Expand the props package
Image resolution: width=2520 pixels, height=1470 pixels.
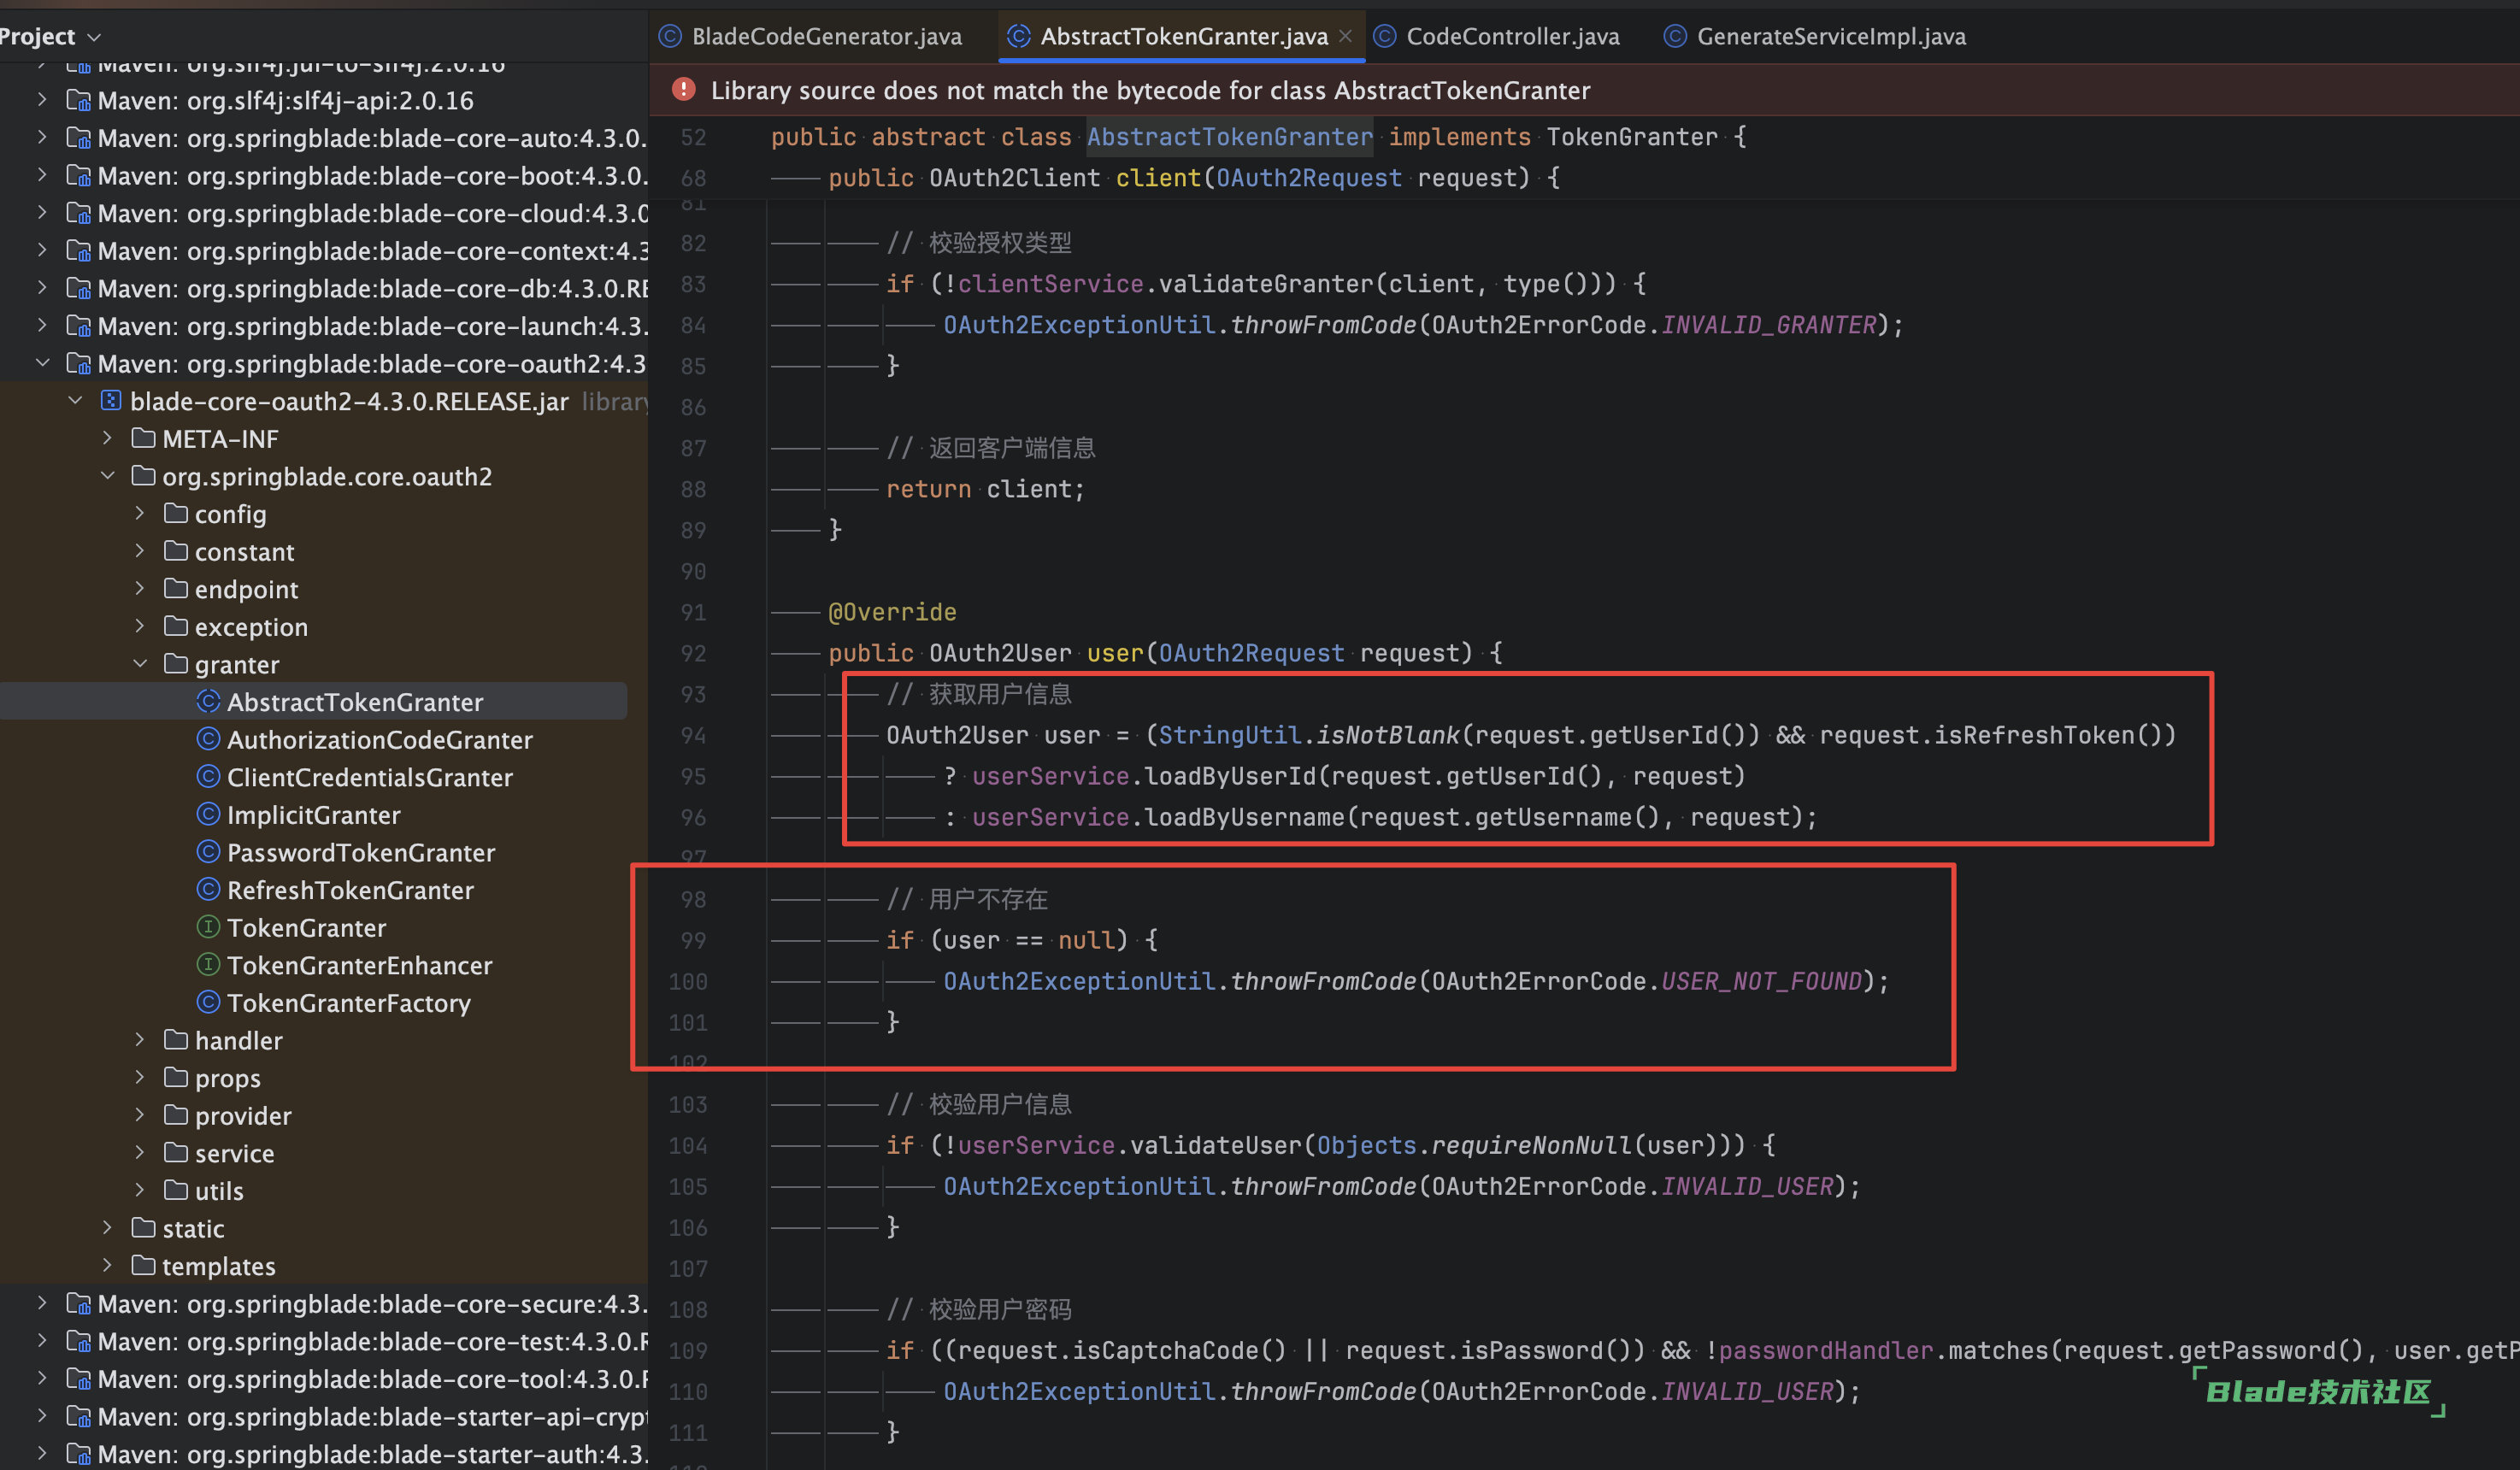[140, 1078]
